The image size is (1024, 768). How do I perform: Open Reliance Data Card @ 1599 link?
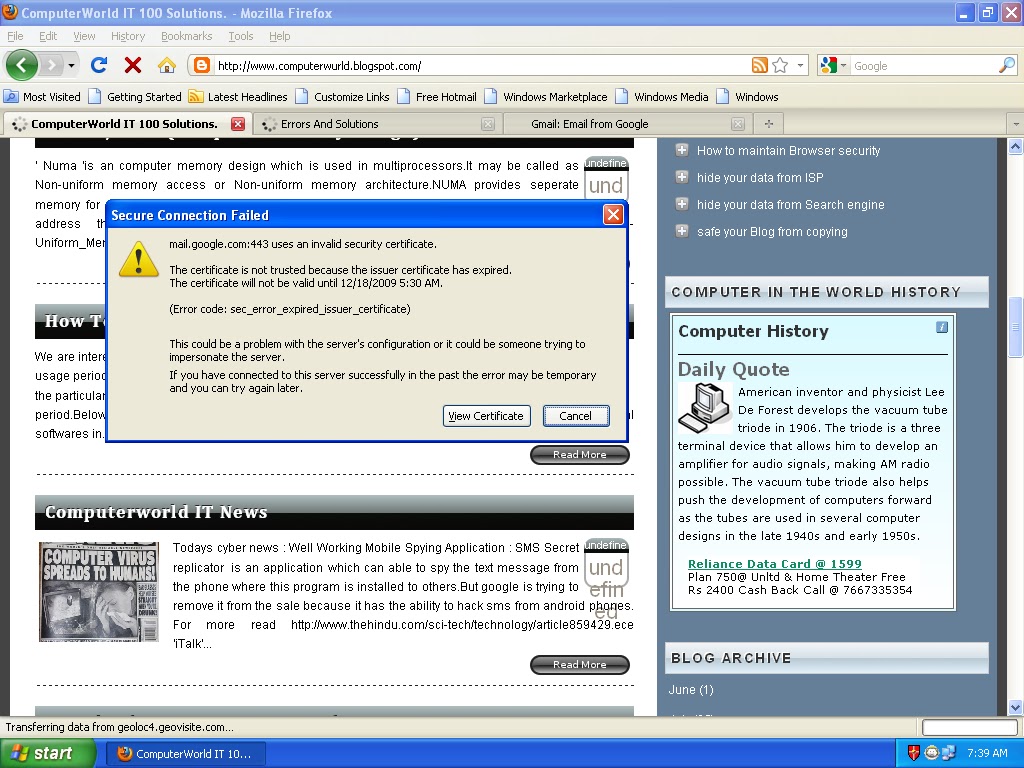pos(775,564)
